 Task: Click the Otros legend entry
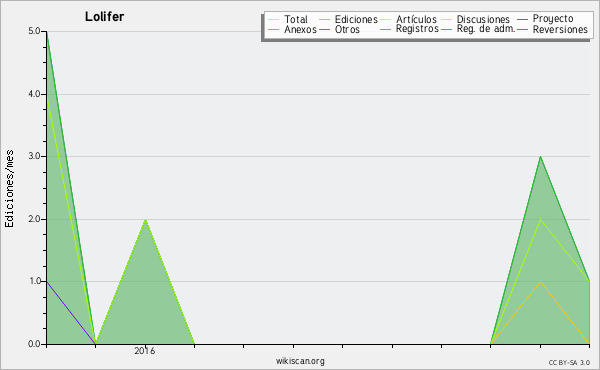pos(339,29)
